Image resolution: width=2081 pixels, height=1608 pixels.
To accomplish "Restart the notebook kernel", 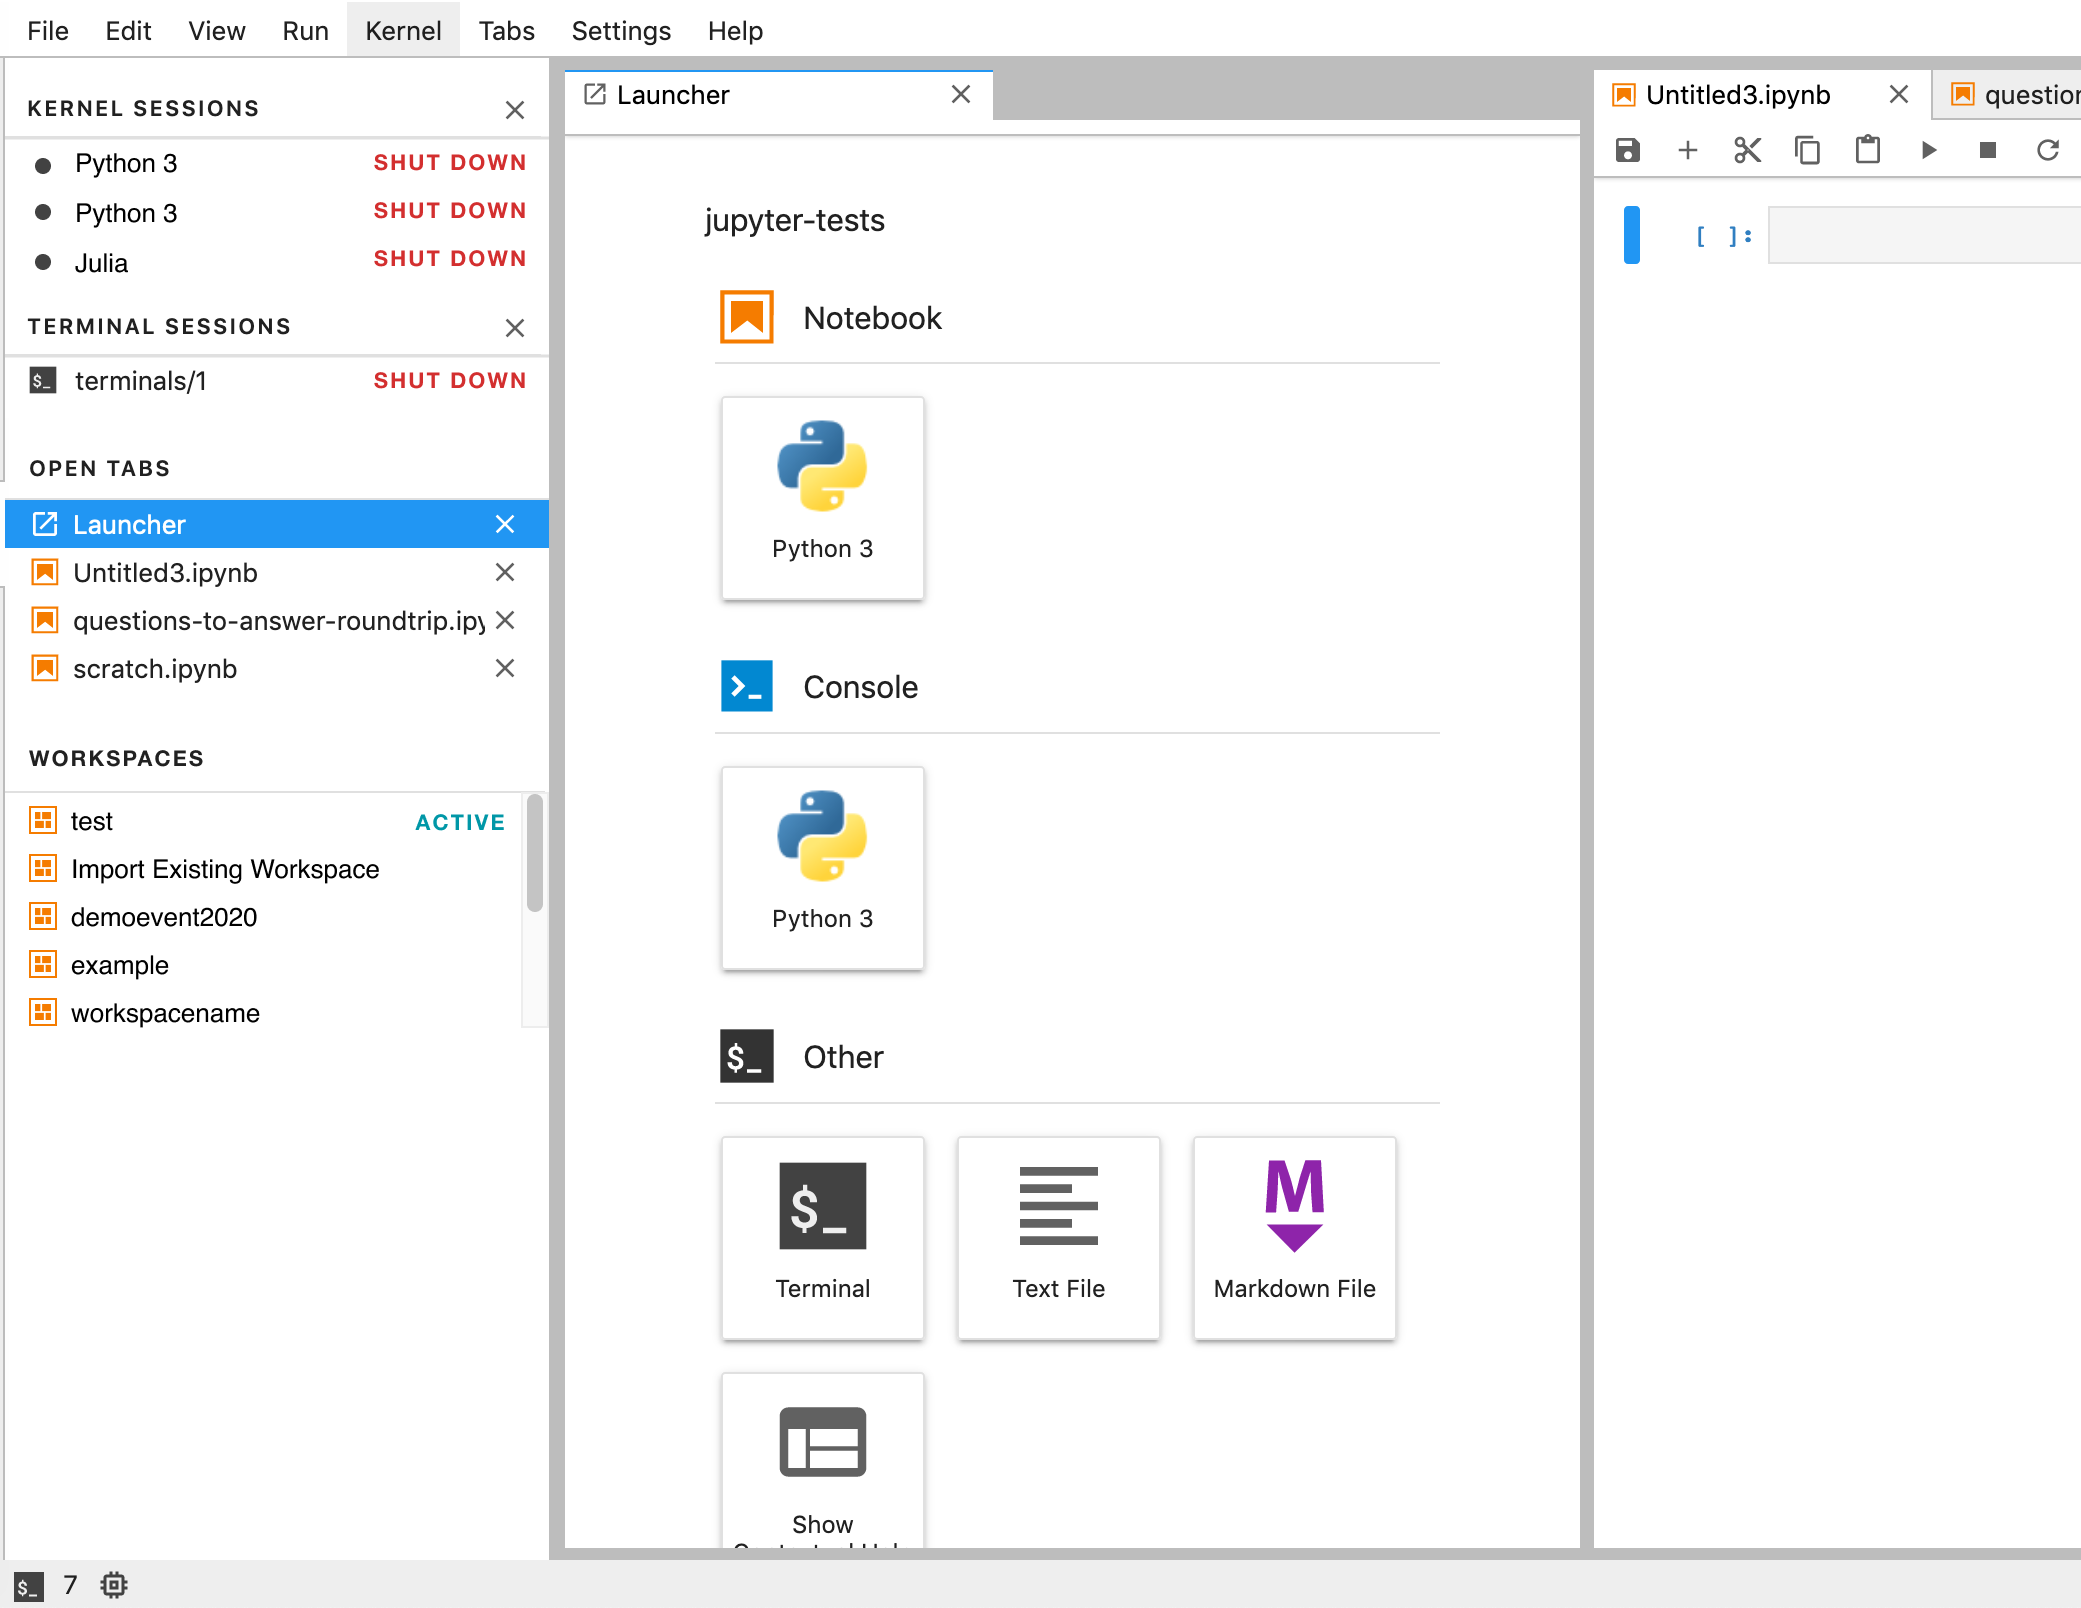I will click(2048, 150).
